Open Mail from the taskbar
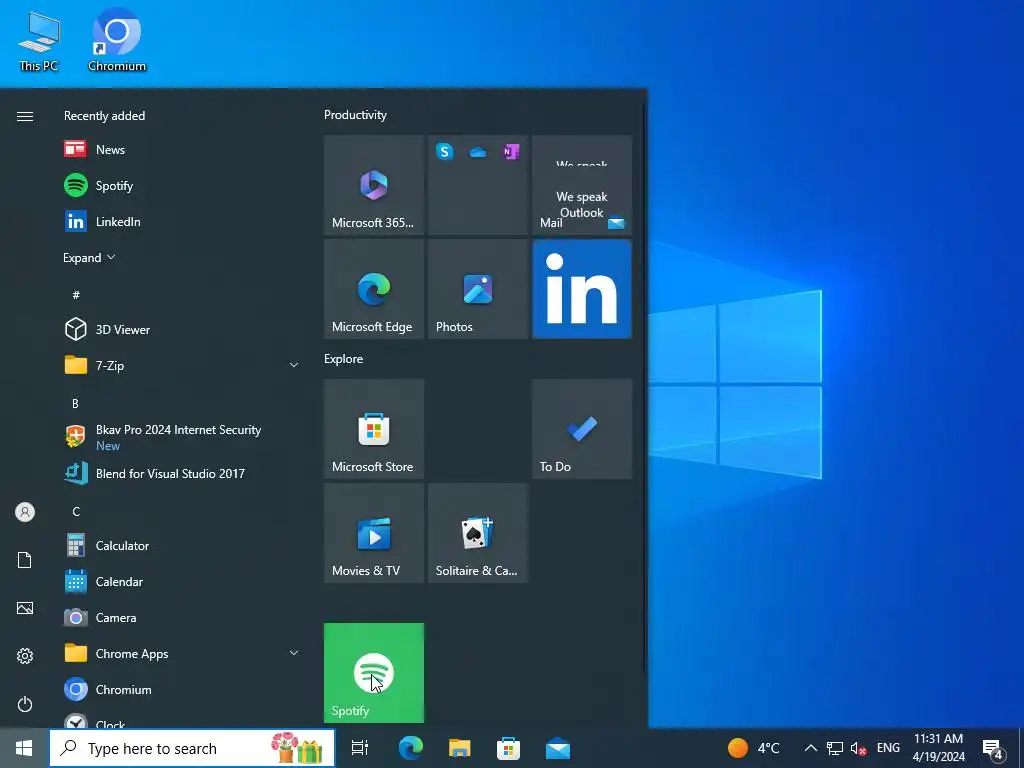Image resolution: width=1024 pixels, height=768 pixels. (558, 748)
